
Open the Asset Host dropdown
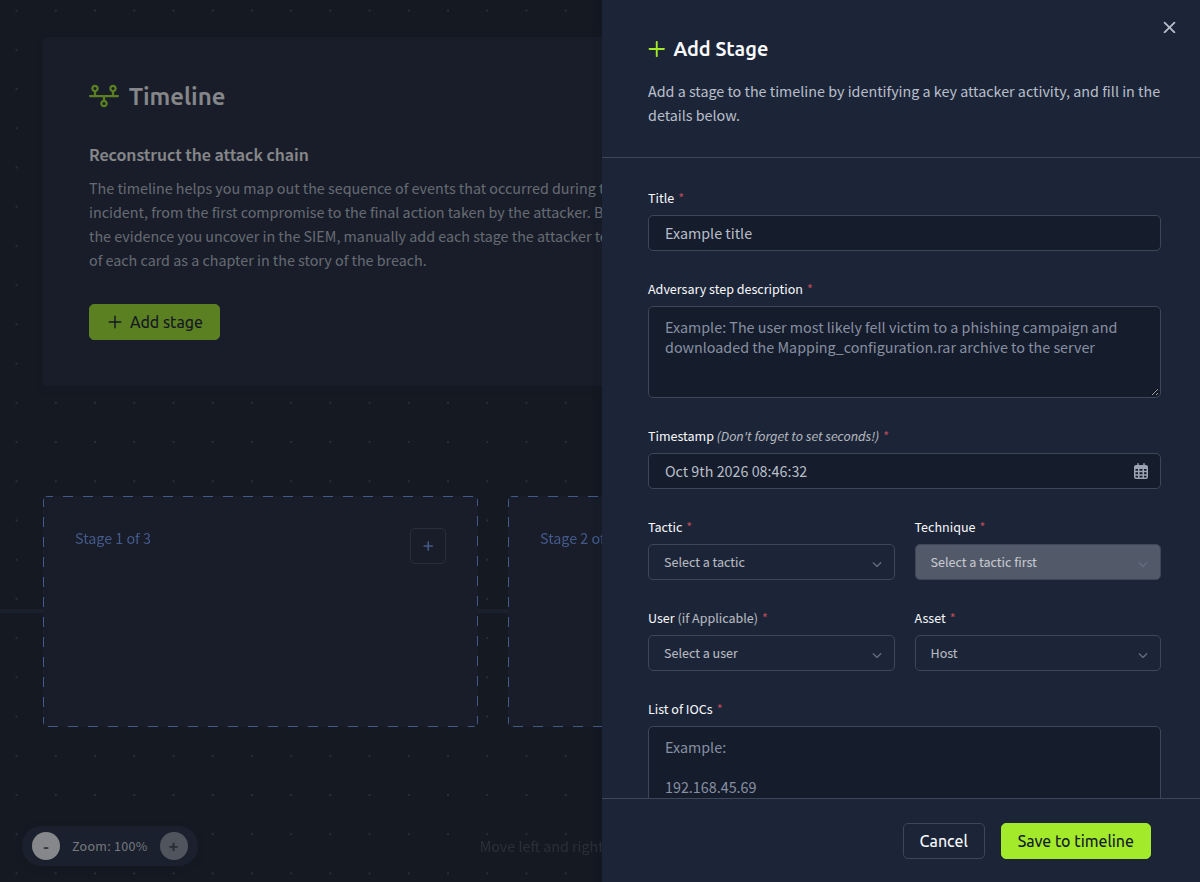pos(1037,653)
